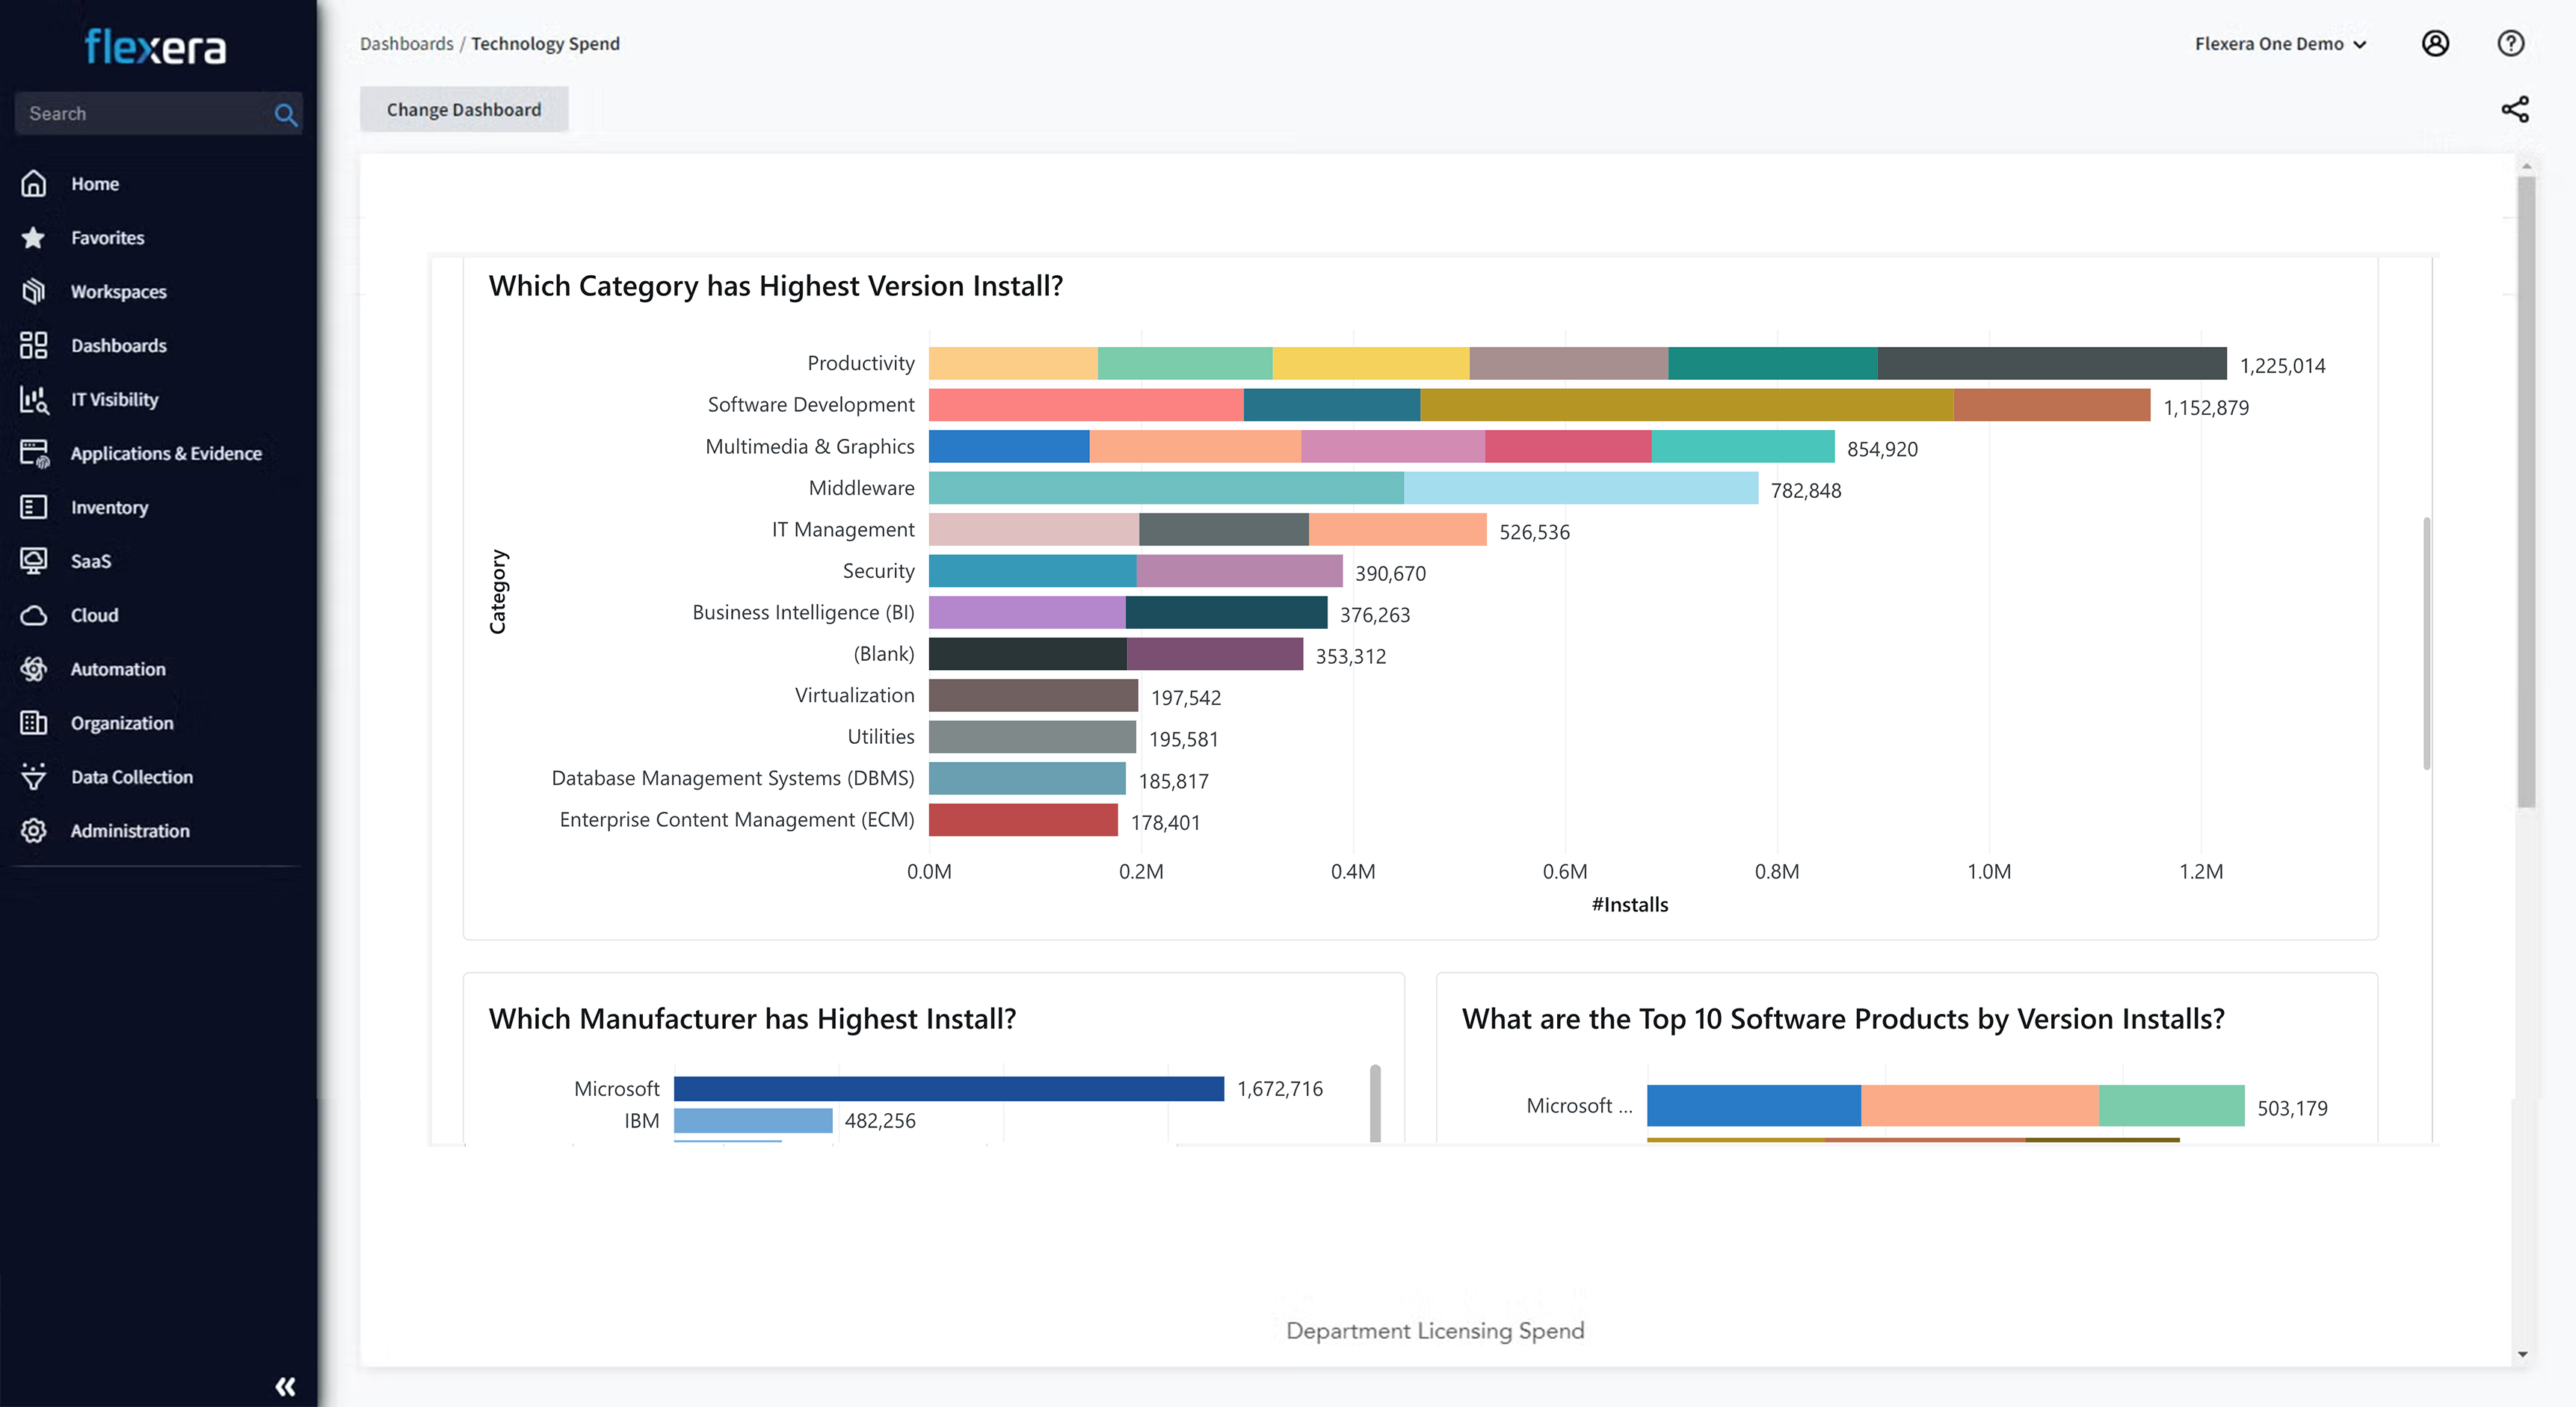Open the Automation sidebar icon
Image resolution: width=2576 pixels, height=1407 pixels.
point(34,669)
